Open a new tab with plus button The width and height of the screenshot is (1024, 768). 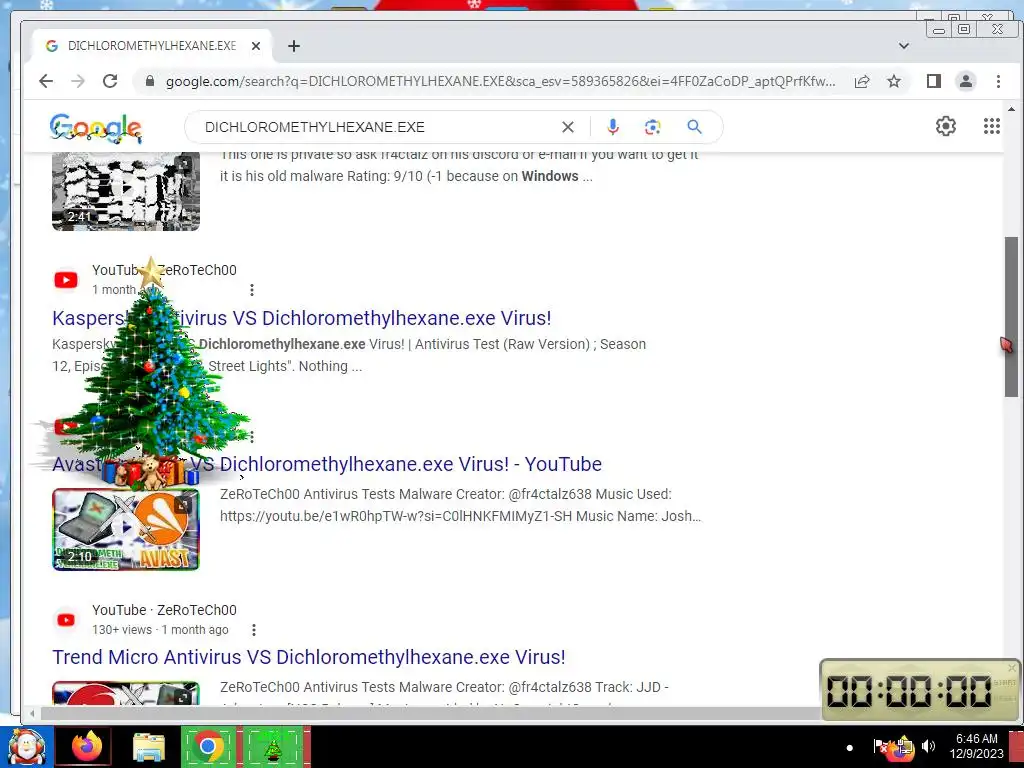pyautogui.click(x=294, y=46)
